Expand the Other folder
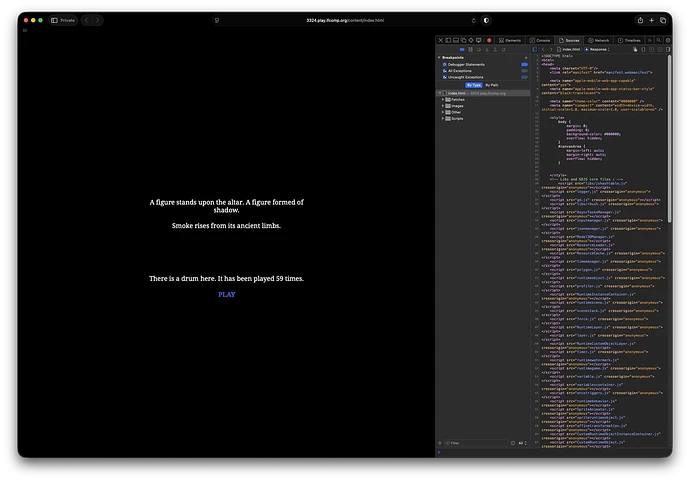Image resolution: width=690 pixels, height=480 pixels. coord(443,112)
